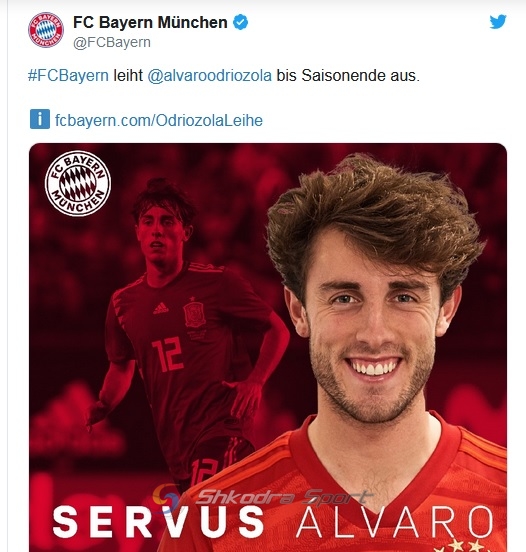The height and width of the screenshot is (552, 526).
Task: Click the blue info "i" icon
Action: click(x=40, y=119)
